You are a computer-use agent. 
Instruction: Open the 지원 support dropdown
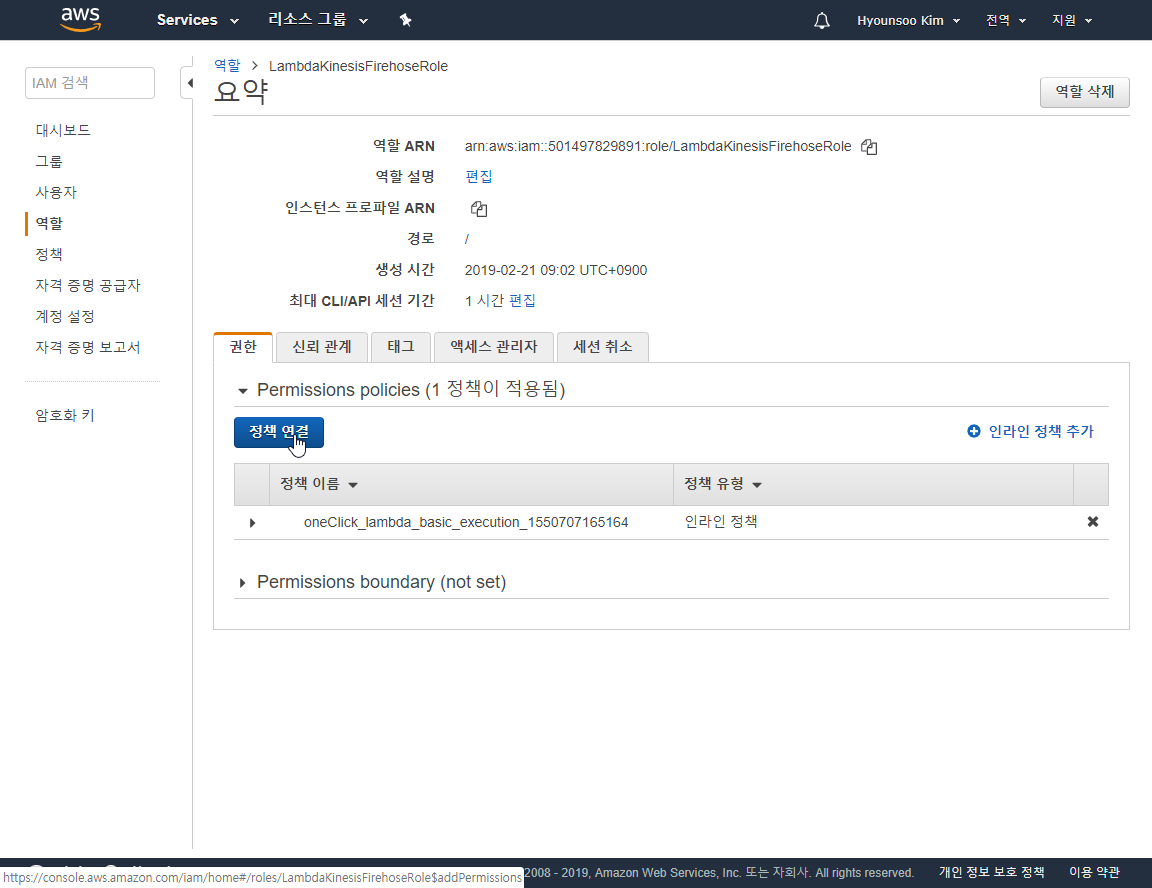(x=1072, y=21)
